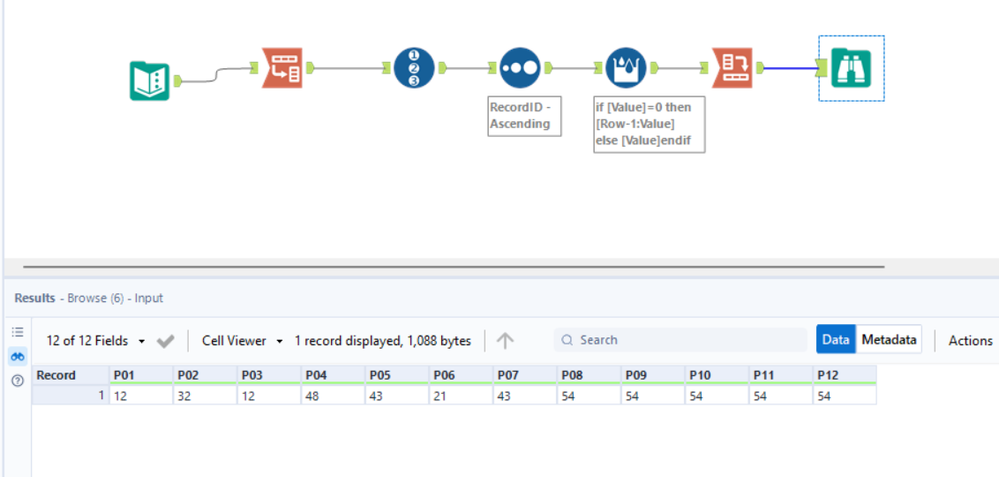
Task: Select the Transpose tool icon
Action: (x=282, y=68)
